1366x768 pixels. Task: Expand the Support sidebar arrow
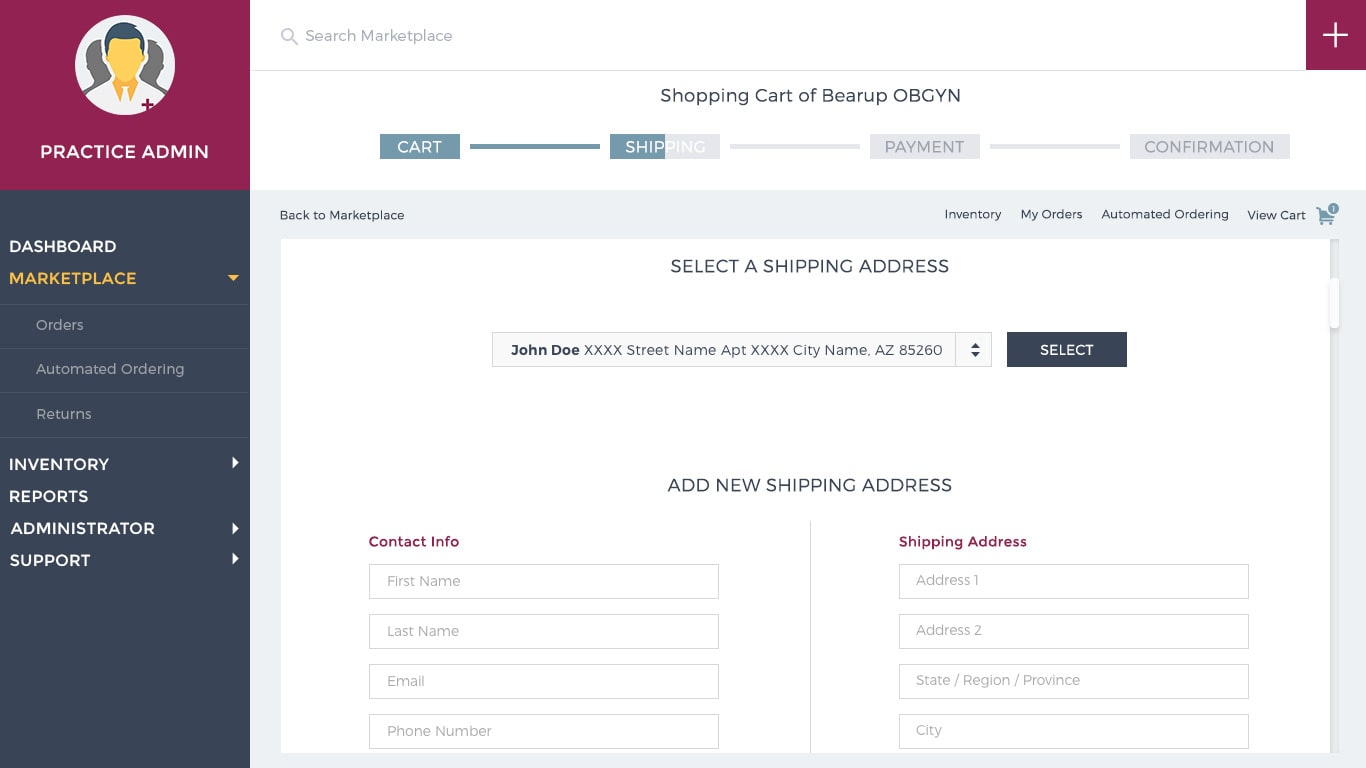(235, 559)
